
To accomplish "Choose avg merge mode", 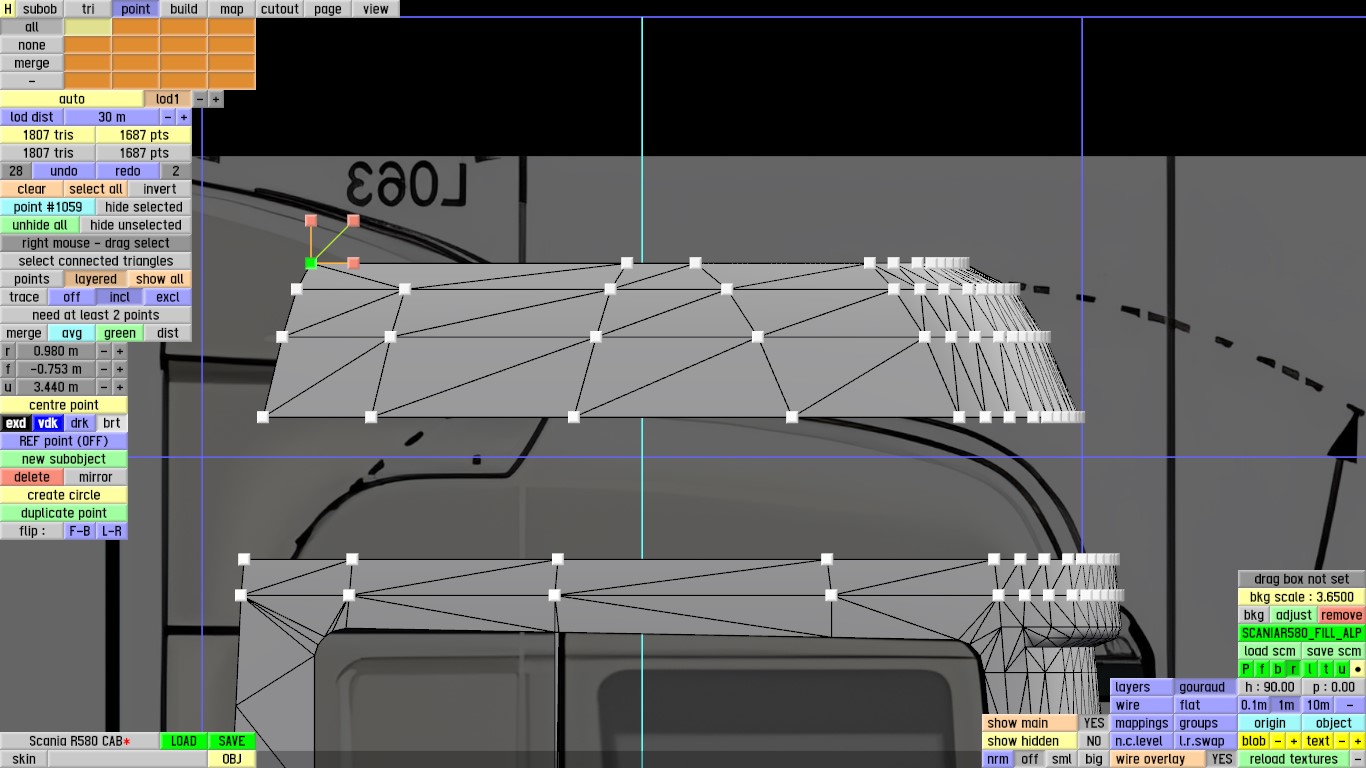I will (72, 333).
